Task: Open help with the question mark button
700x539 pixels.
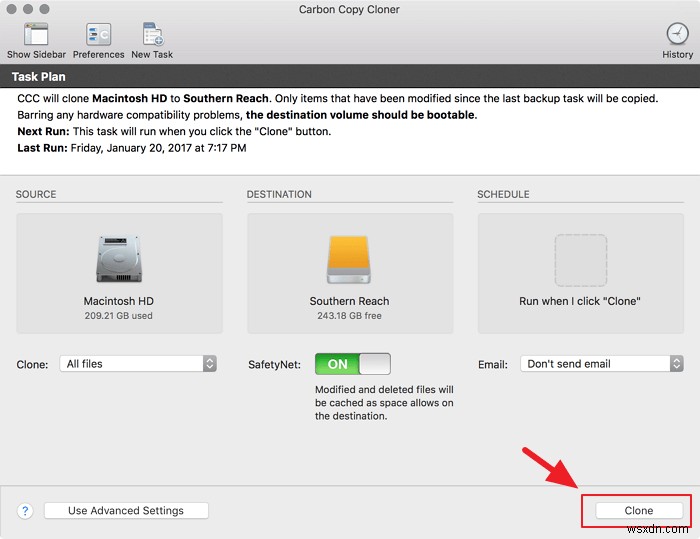Action: 25,510
